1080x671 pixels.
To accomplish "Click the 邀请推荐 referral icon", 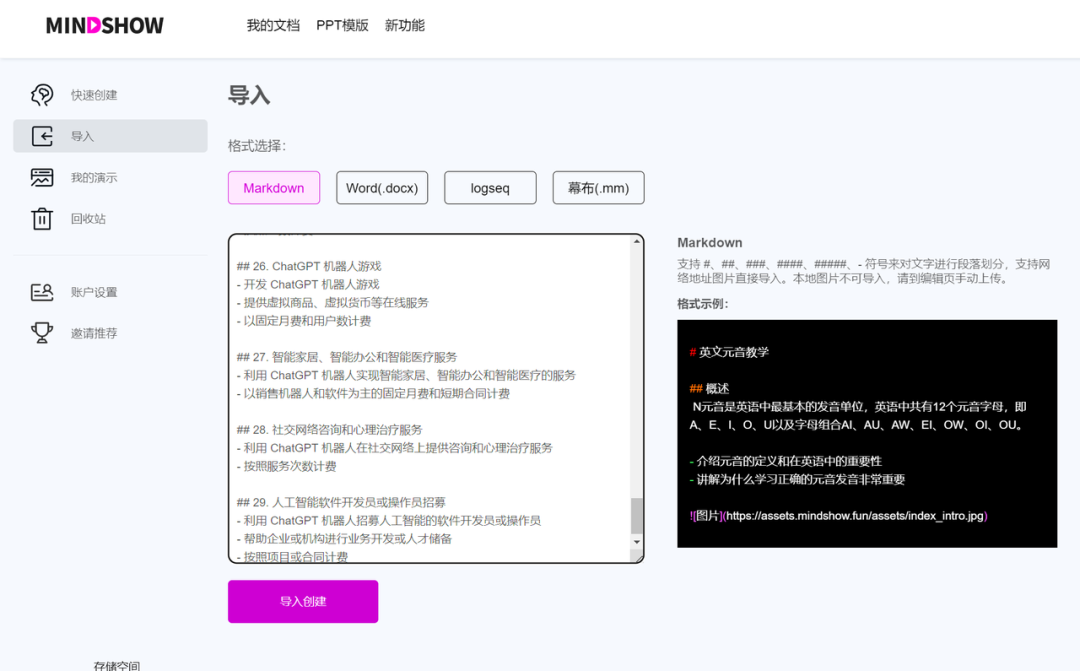I will (41, 332).
